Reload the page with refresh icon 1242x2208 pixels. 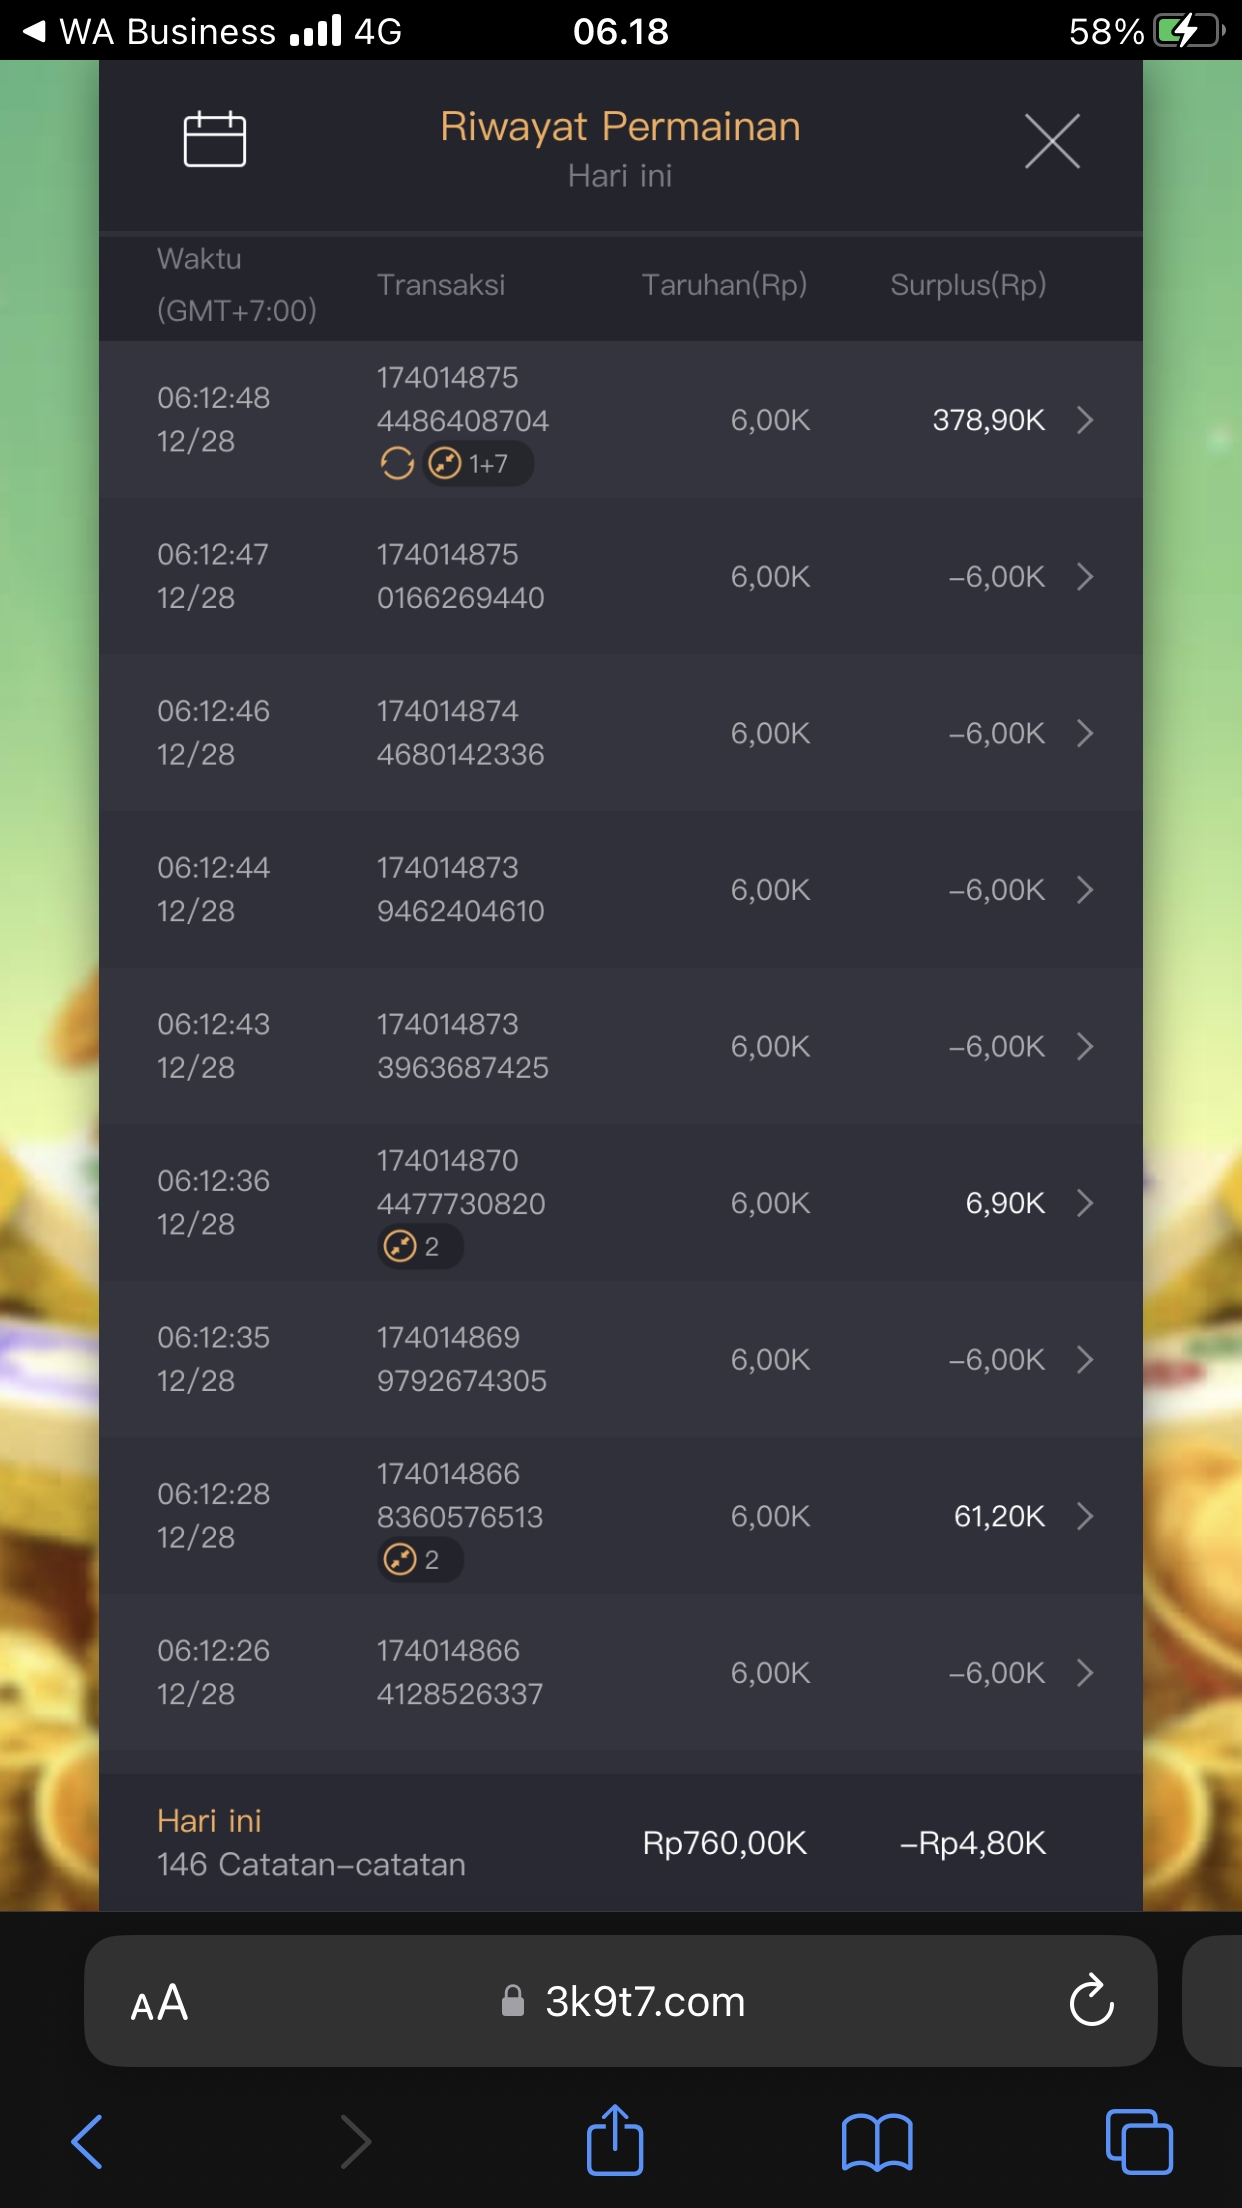1090,2001
